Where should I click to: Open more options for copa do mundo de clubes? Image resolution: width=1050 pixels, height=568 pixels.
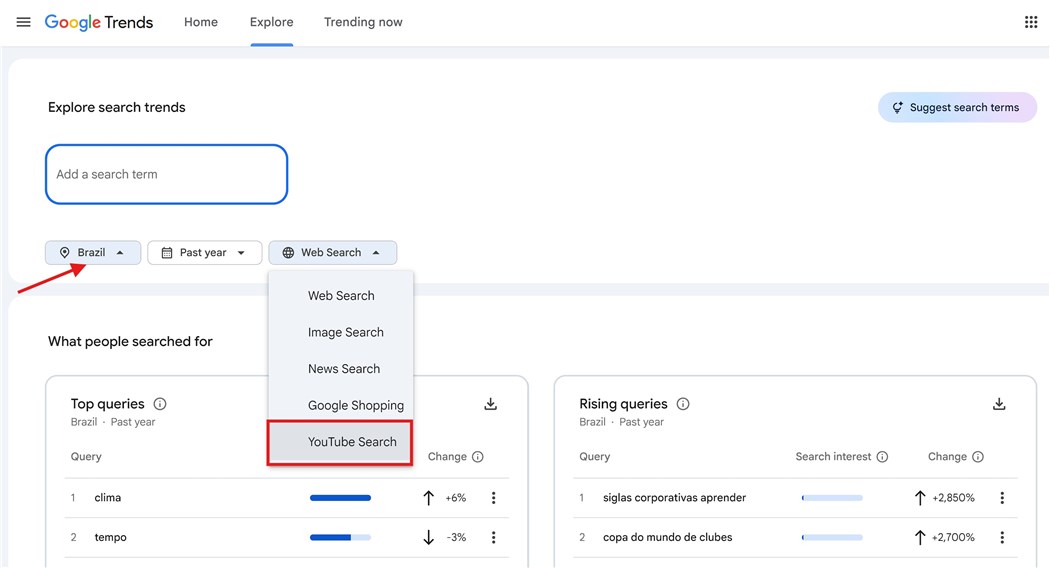(1002, 537)
